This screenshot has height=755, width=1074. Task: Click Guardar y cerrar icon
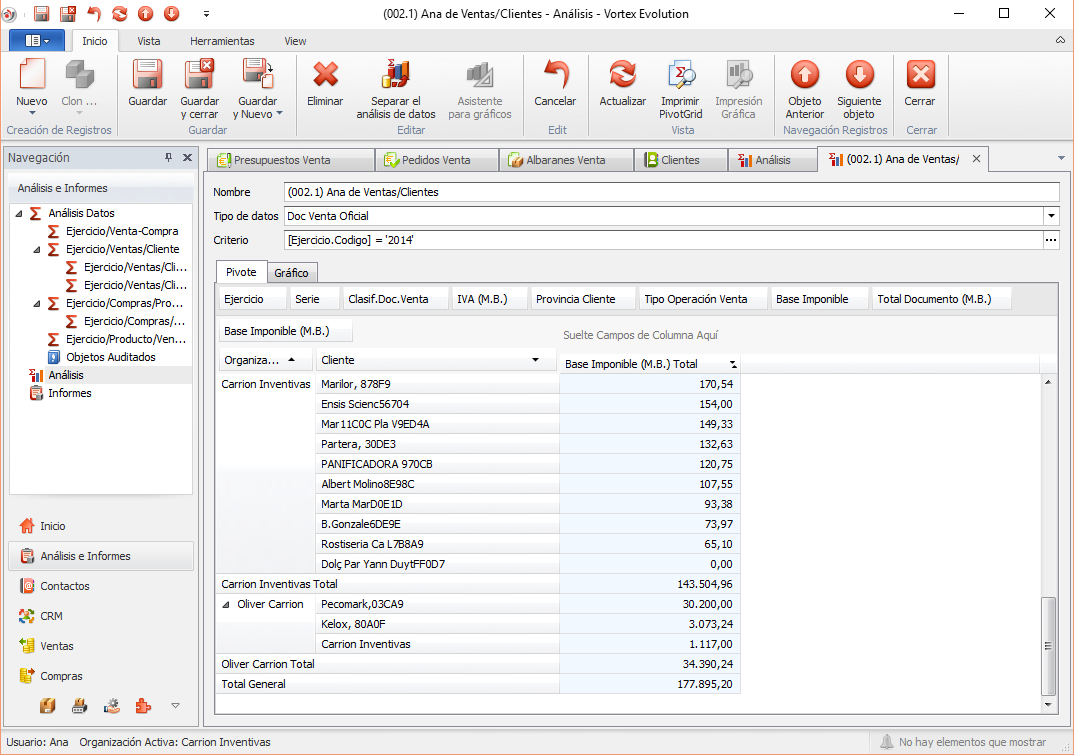pos(200,77)
